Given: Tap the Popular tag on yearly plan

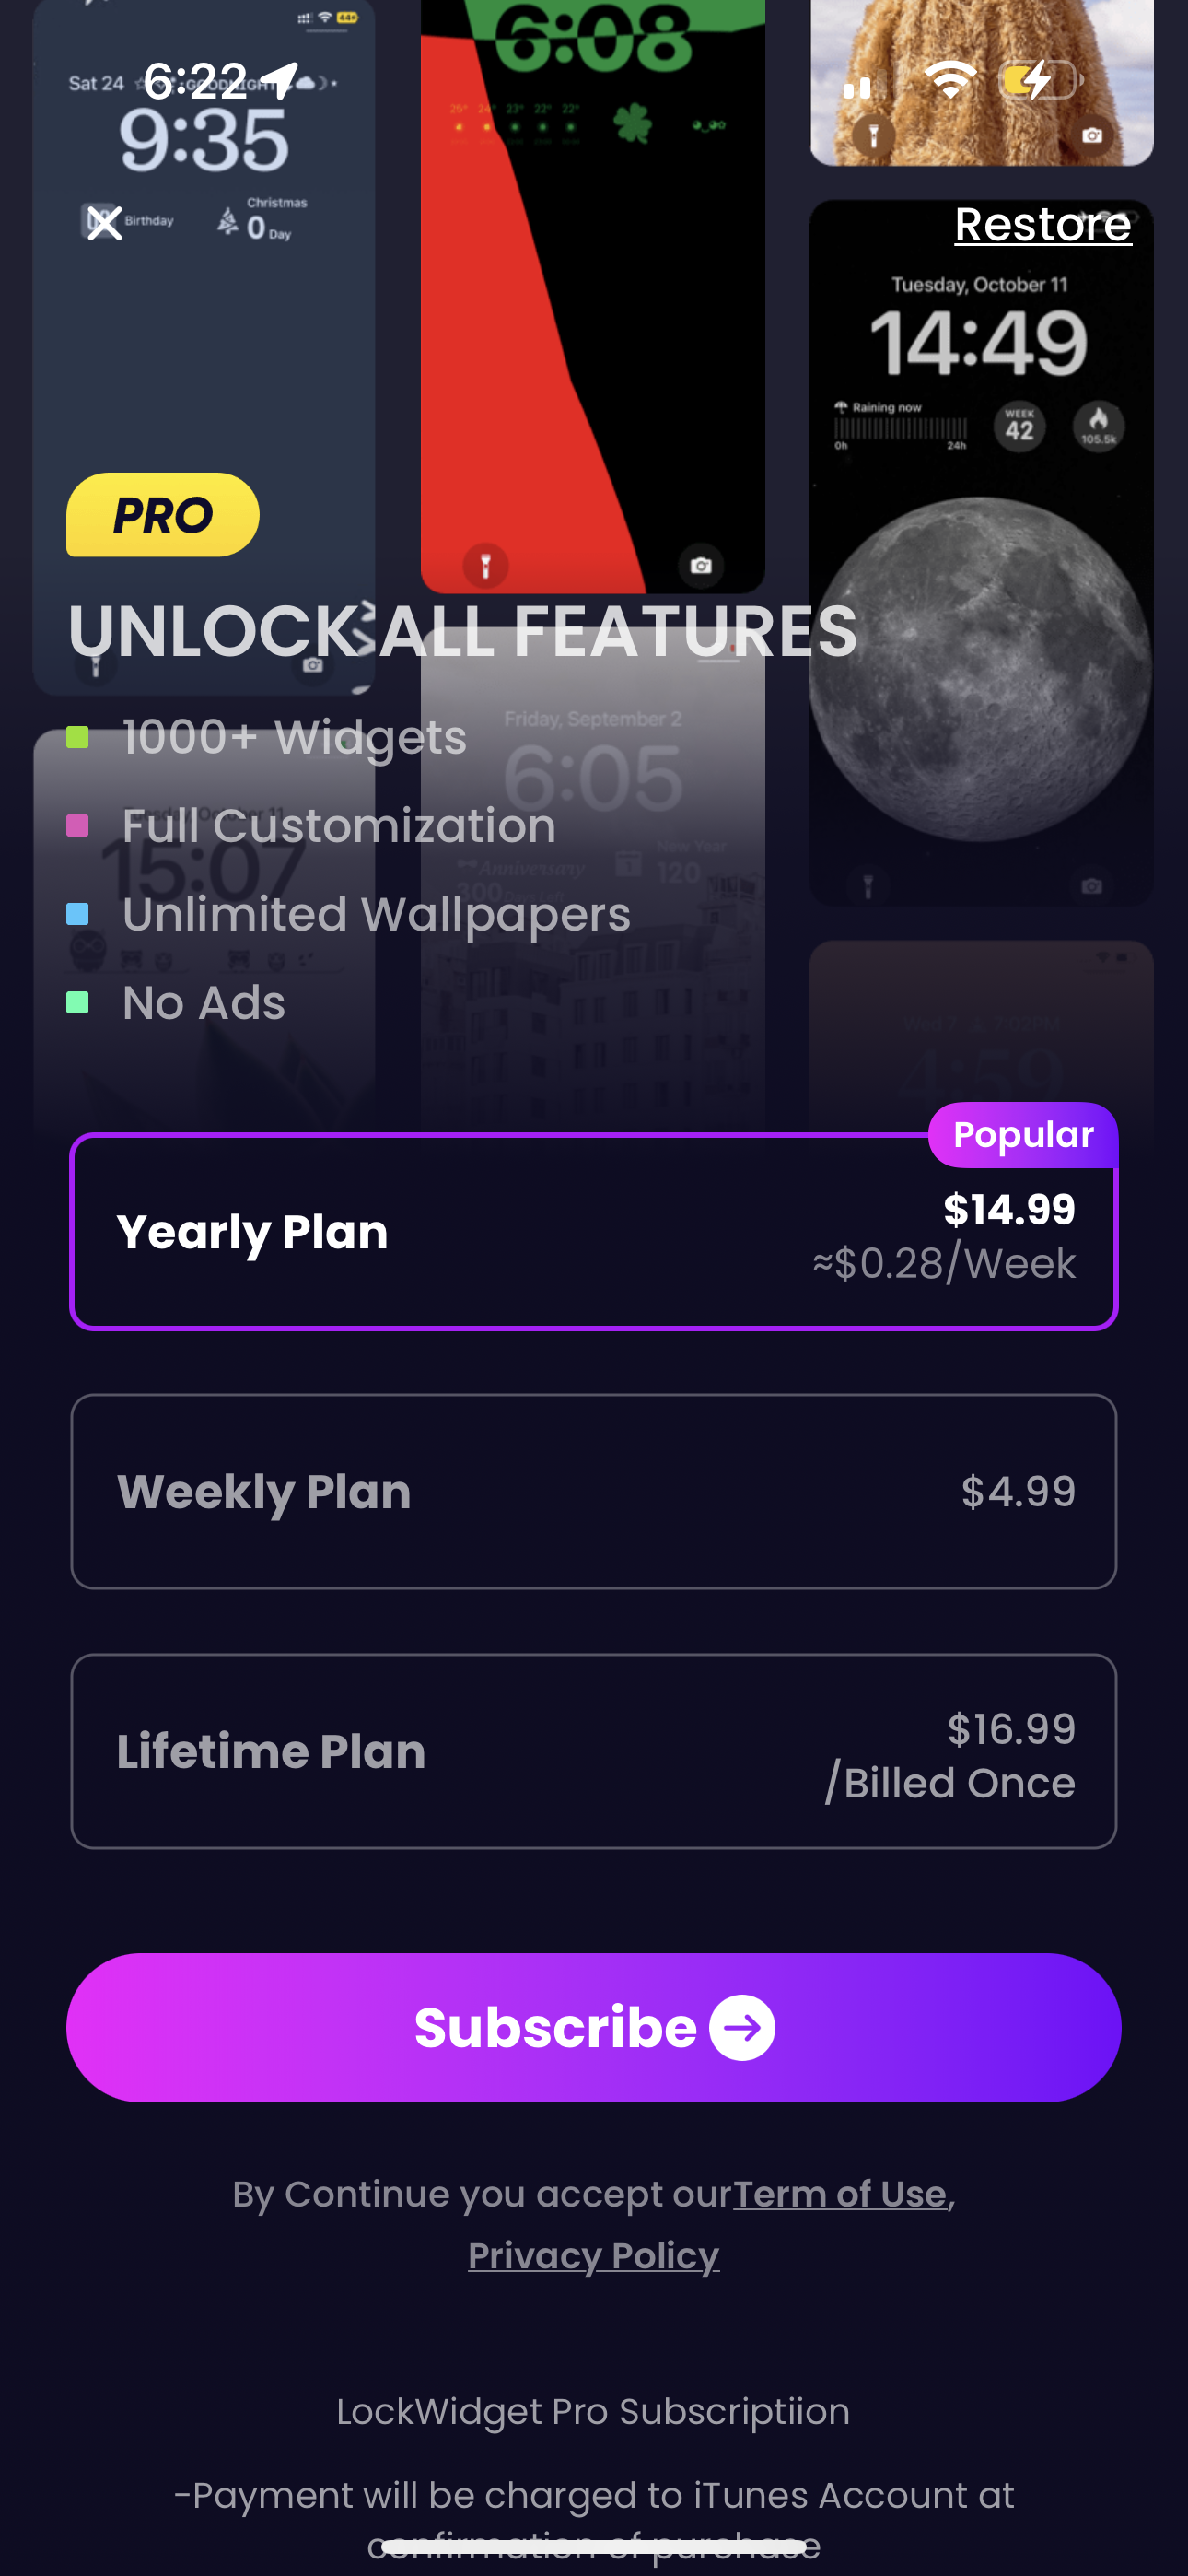Looking at the screenshot, I should [x=1022, y=1135].
